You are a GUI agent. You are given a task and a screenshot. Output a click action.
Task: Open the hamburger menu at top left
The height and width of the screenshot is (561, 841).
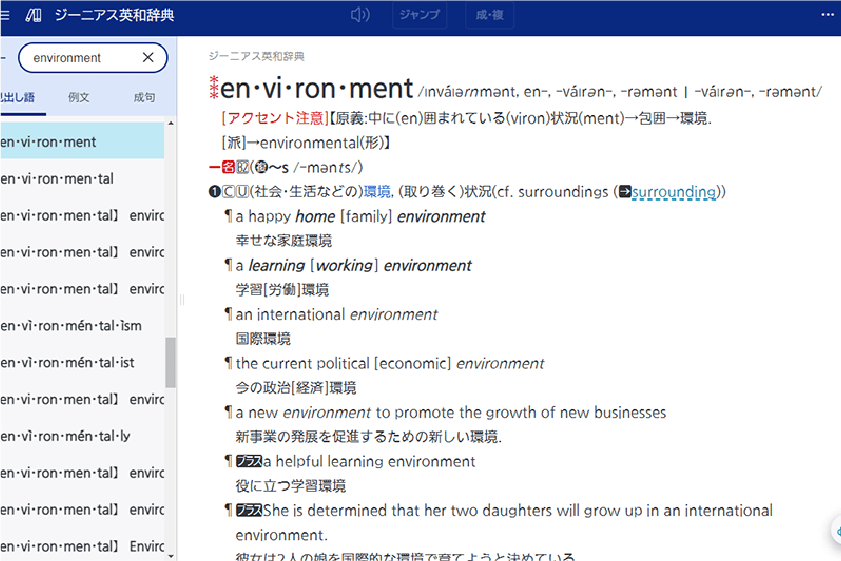coord(5,15)
